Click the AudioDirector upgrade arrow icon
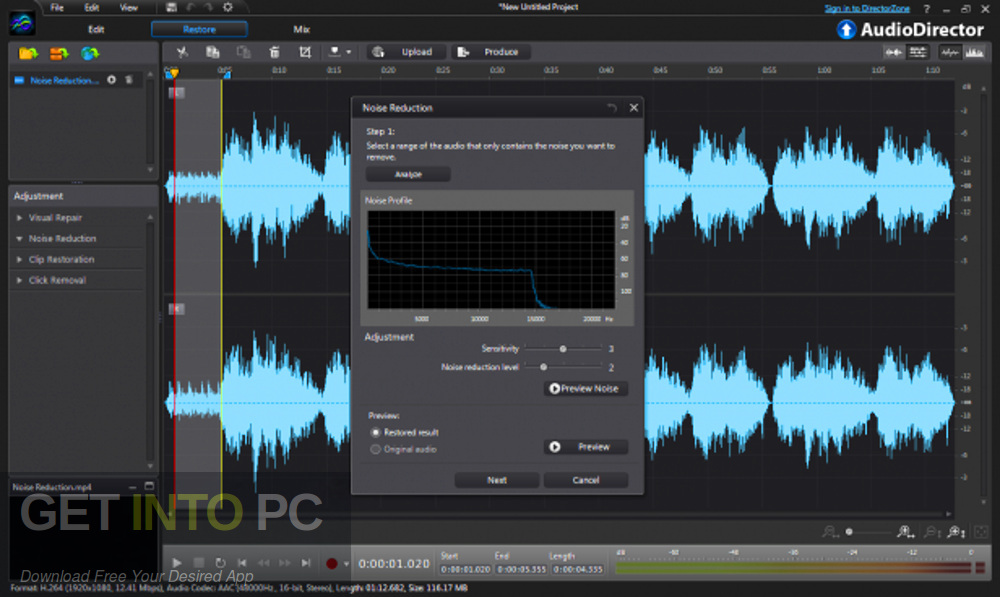1000x597 pixels. [846, 29]
